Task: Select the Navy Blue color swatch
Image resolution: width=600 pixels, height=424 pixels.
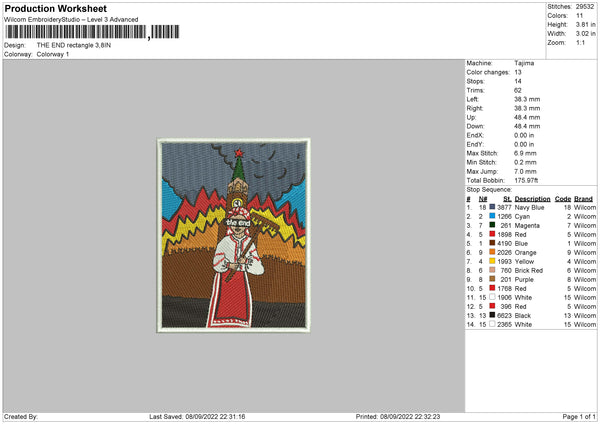Action: [492, 207]
